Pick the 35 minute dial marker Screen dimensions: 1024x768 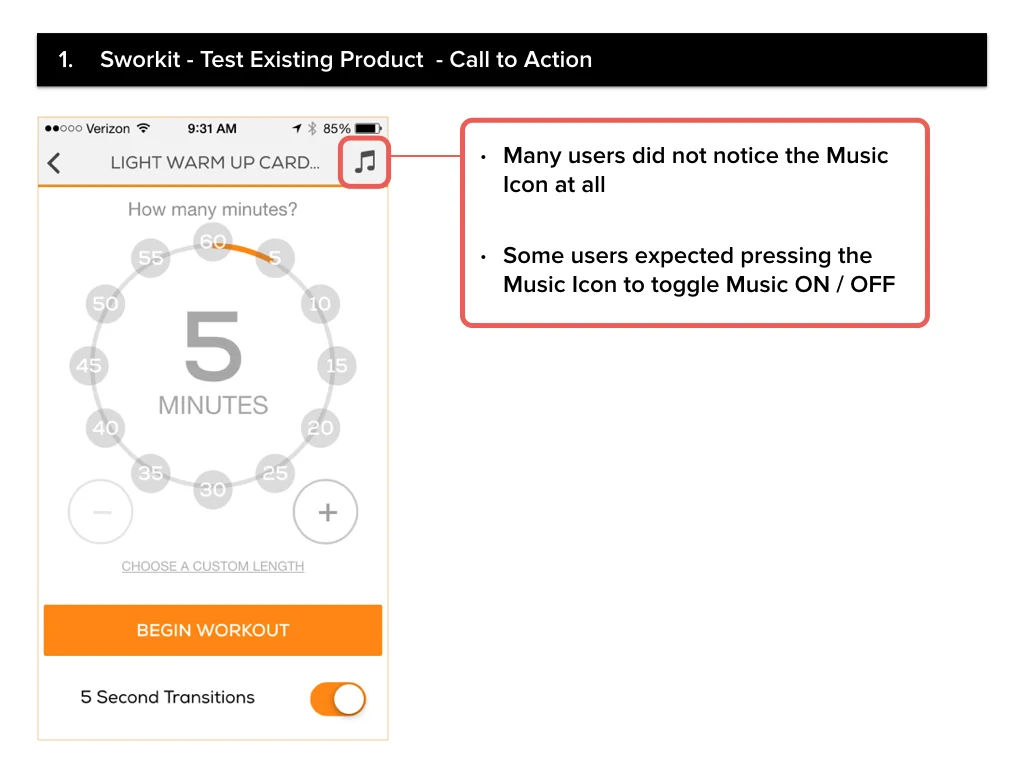click(x=151, y=473)
